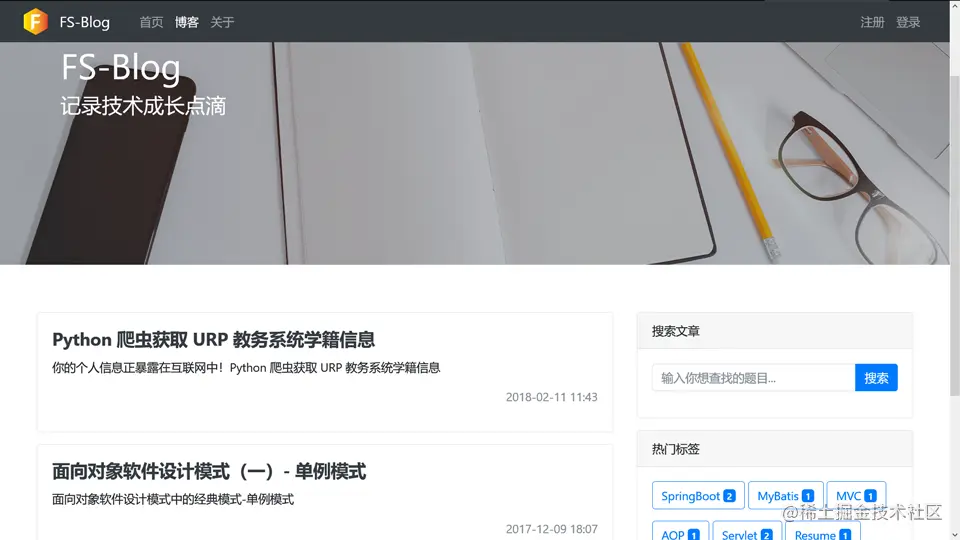
Task: Select the MVC tag
Action: [x=856, y=495]
